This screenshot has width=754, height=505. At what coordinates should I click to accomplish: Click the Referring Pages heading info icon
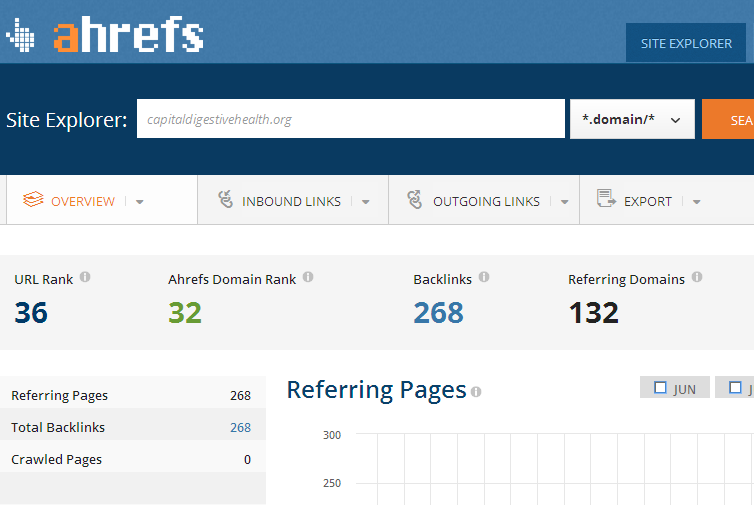click(x=476, y=392)
